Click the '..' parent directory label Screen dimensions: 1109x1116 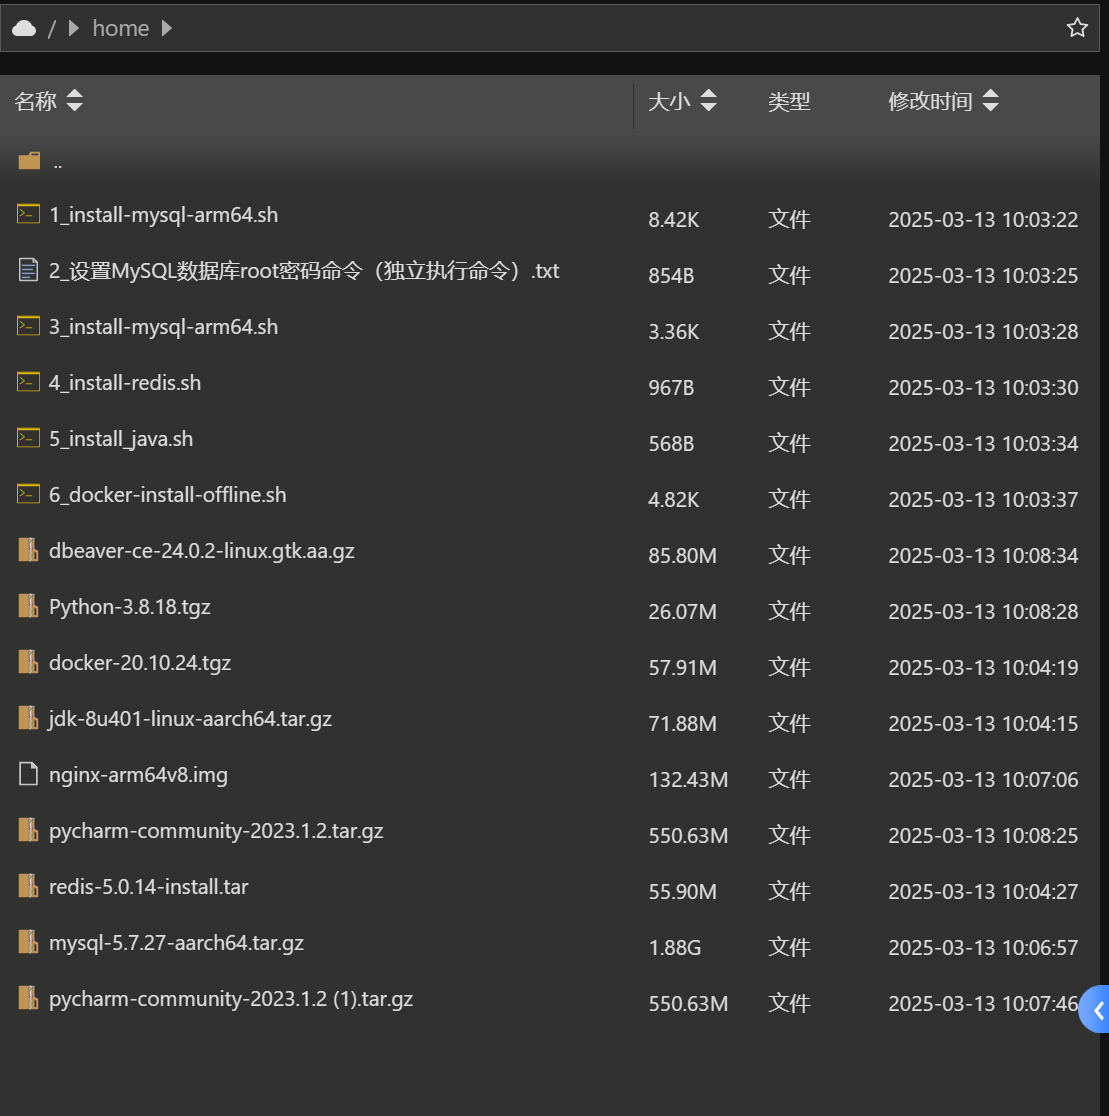point(58,164)
